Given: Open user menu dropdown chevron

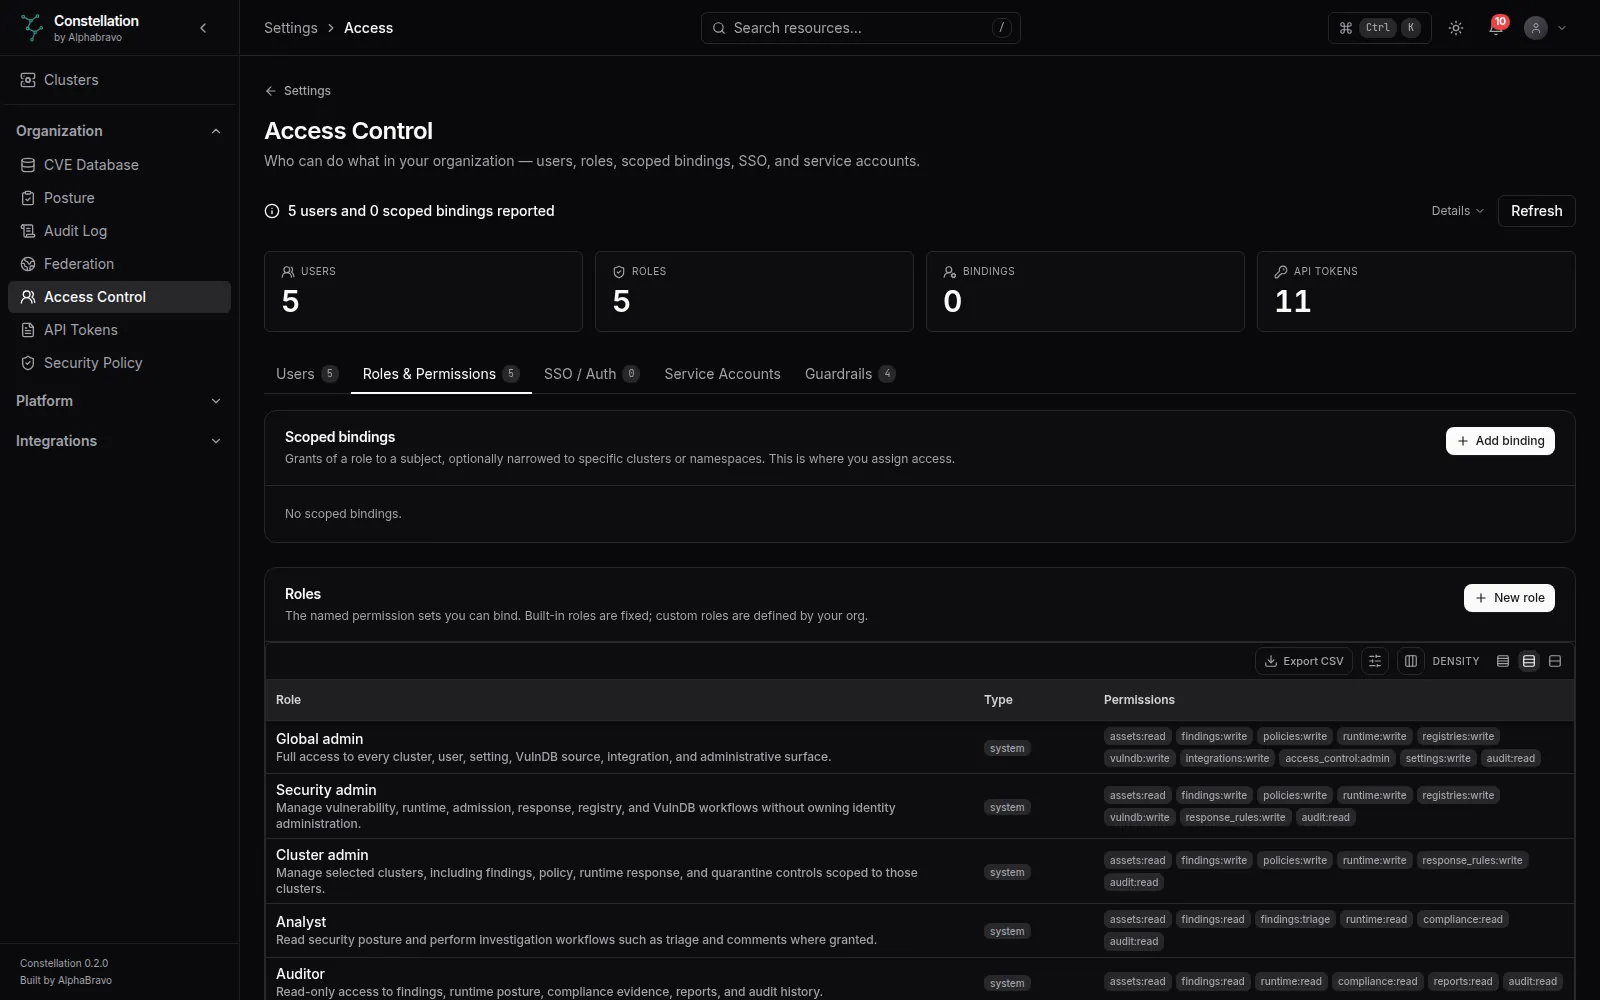Looking at the screenshot, I should 1562,28.
